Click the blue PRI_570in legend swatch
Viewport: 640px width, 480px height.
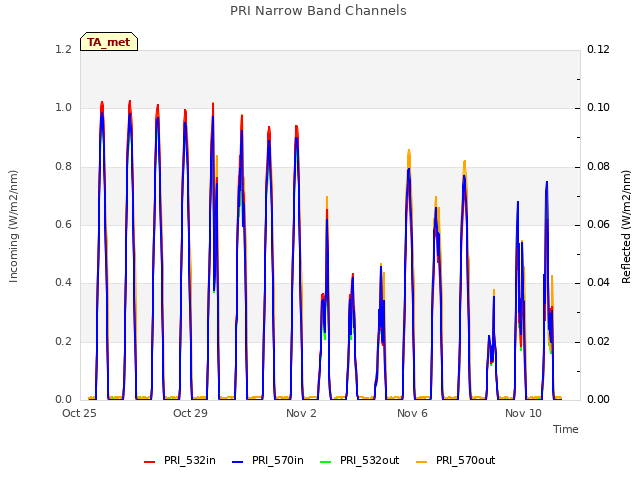point(238,462)
